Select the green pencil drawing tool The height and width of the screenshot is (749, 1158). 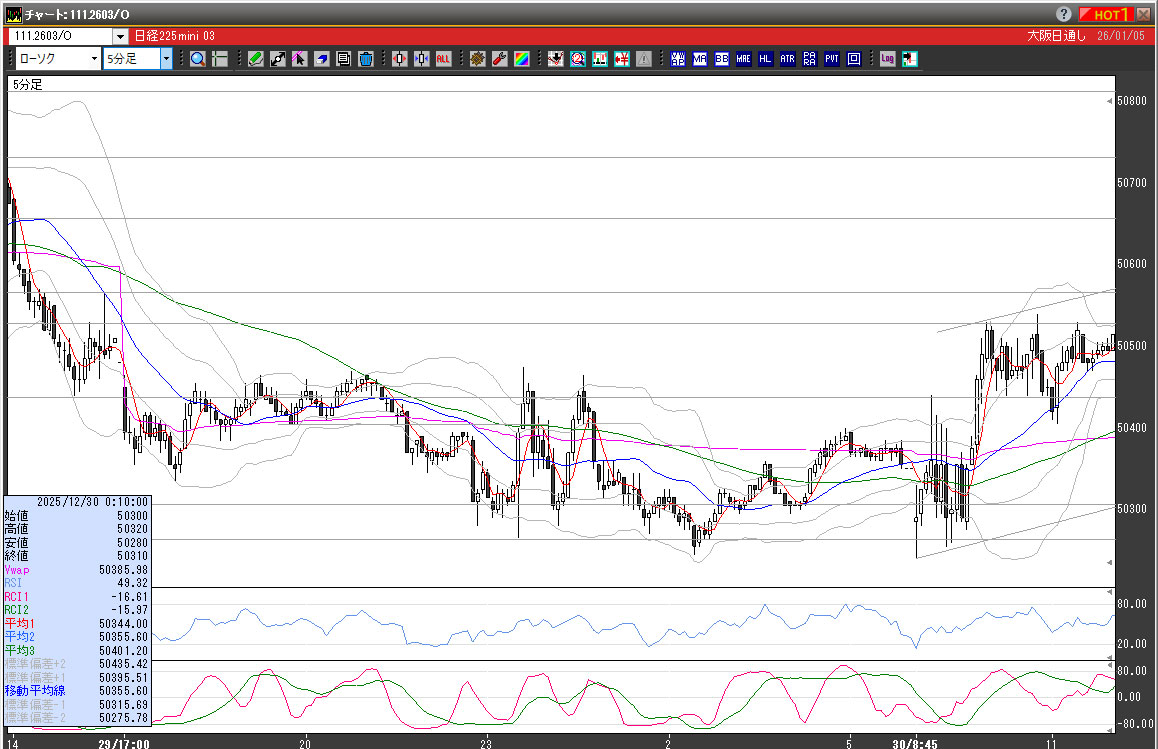[256, 59]
